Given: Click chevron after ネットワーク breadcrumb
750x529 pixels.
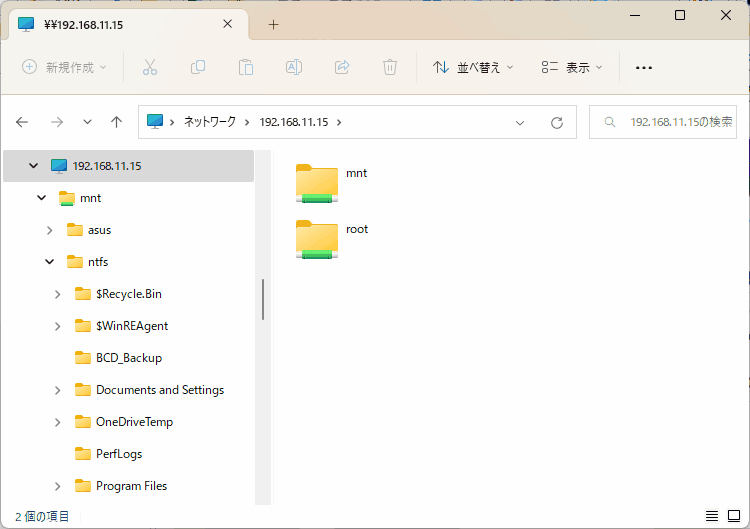Looking at the screenshot, I should click(247, 122).
